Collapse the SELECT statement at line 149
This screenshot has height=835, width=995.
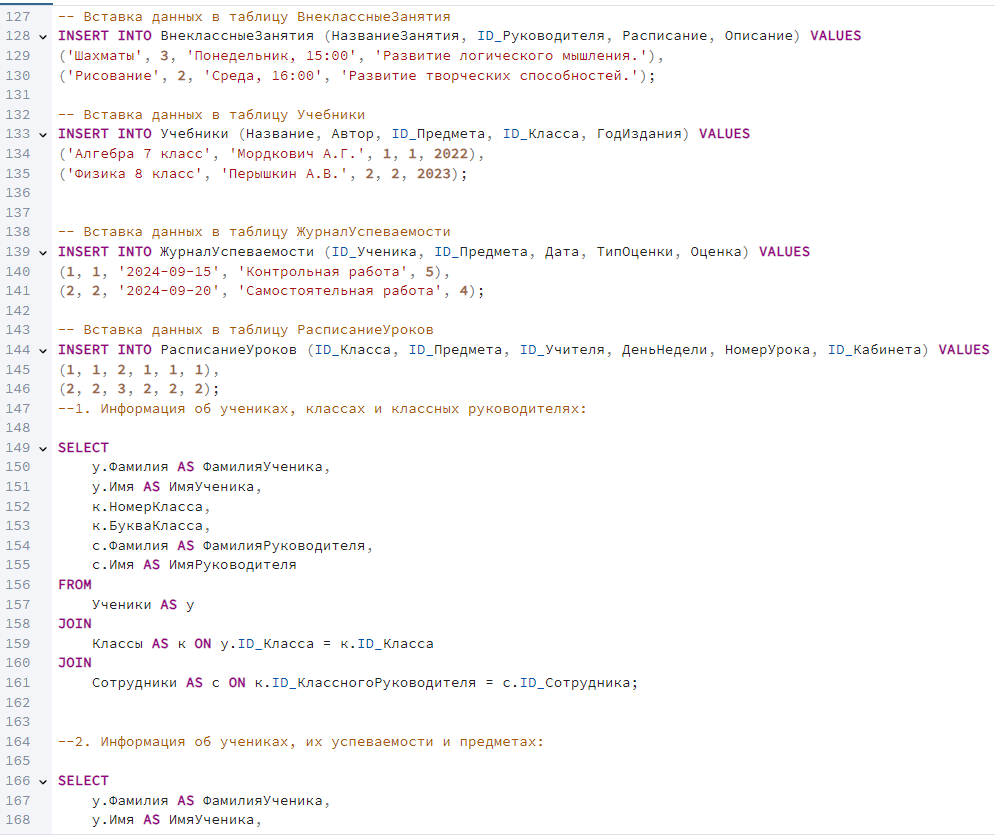pyautogui.click(x=43, y=449)
